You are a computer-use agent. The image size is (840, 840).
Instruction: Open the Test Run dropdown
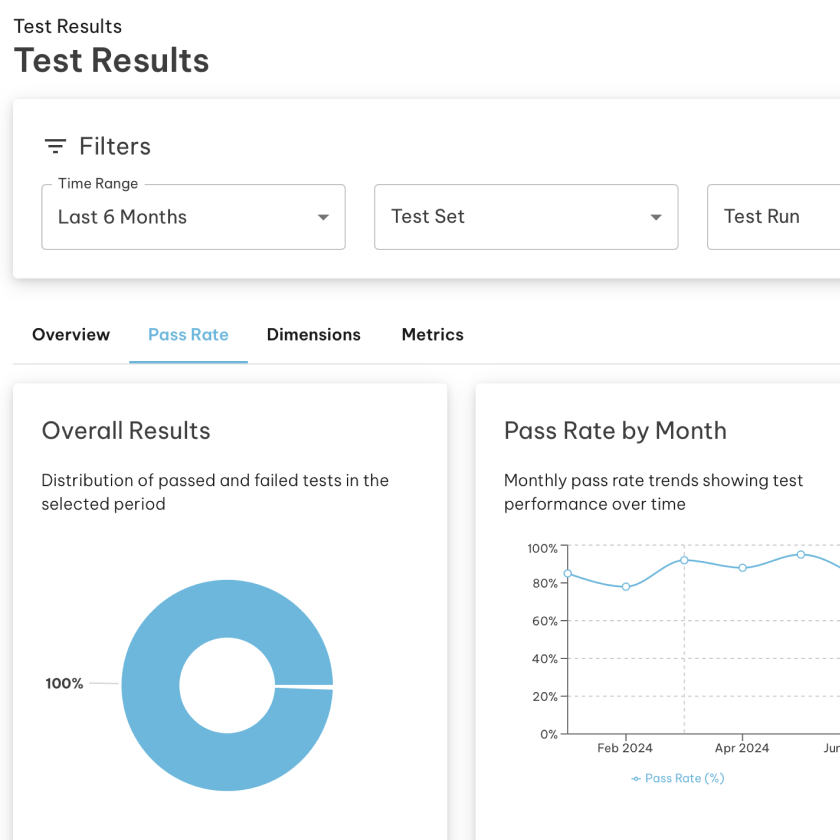774,217
